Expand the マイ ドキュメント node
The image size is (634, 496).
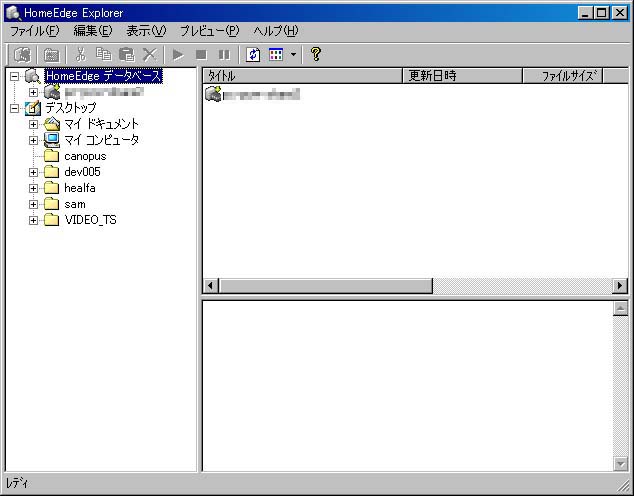click(34, 124)
